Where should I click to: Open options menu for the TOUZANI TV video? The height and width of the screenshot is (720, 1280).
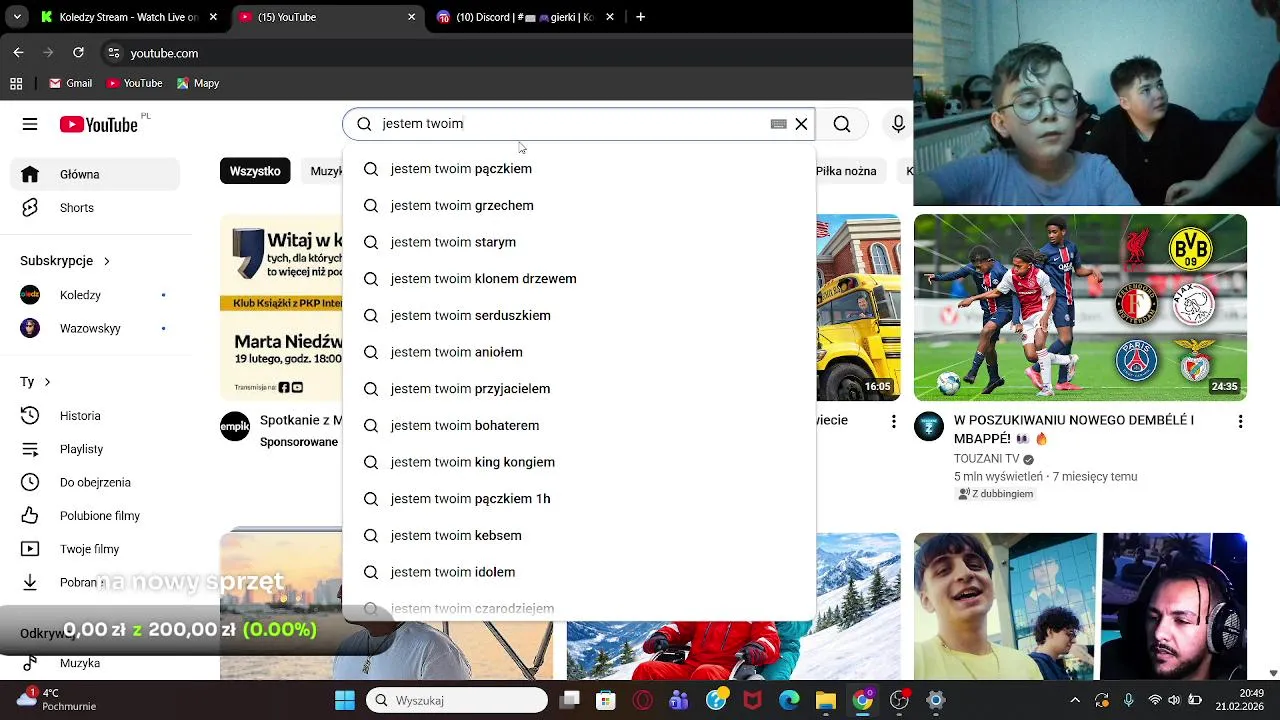[x=1240, y=422]
